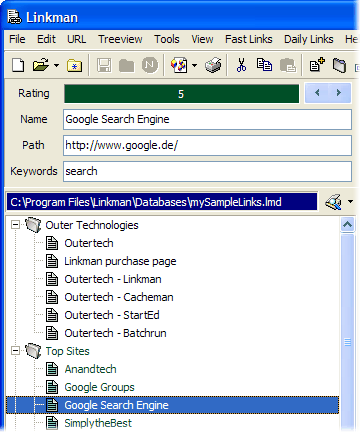Click the Path field with google.de URL
Viewport: 360px width, 433px height.
tap(207, 145)
